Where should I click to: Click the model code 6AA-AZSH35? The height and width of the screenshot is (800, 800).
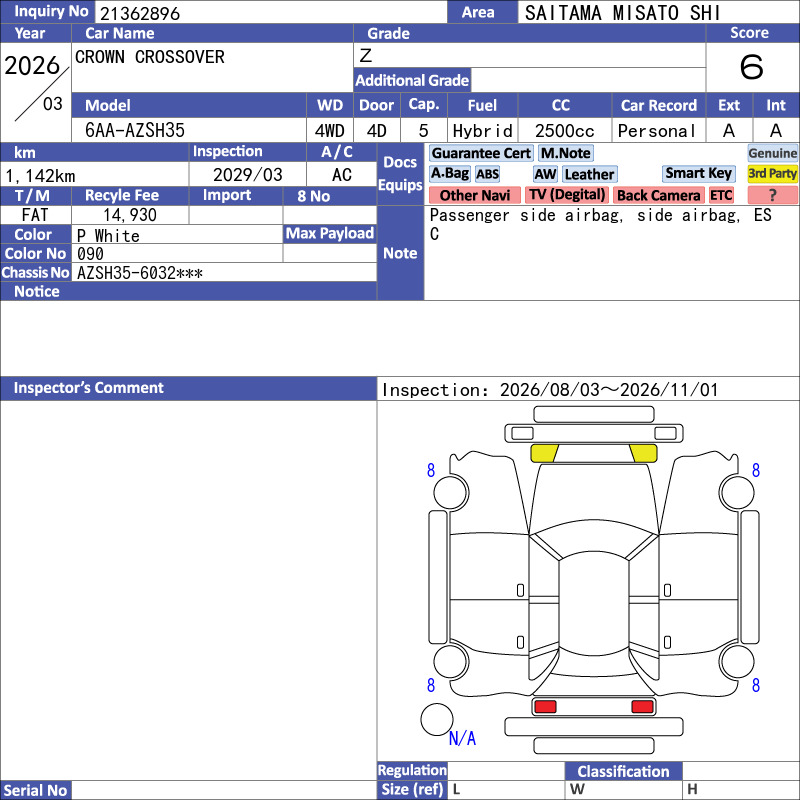[135, 131]
